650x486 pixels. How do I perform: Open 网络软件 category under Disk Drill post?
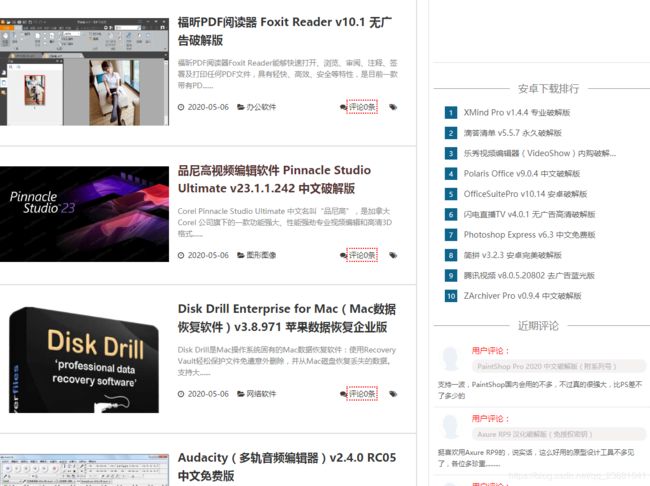(261, 394)
